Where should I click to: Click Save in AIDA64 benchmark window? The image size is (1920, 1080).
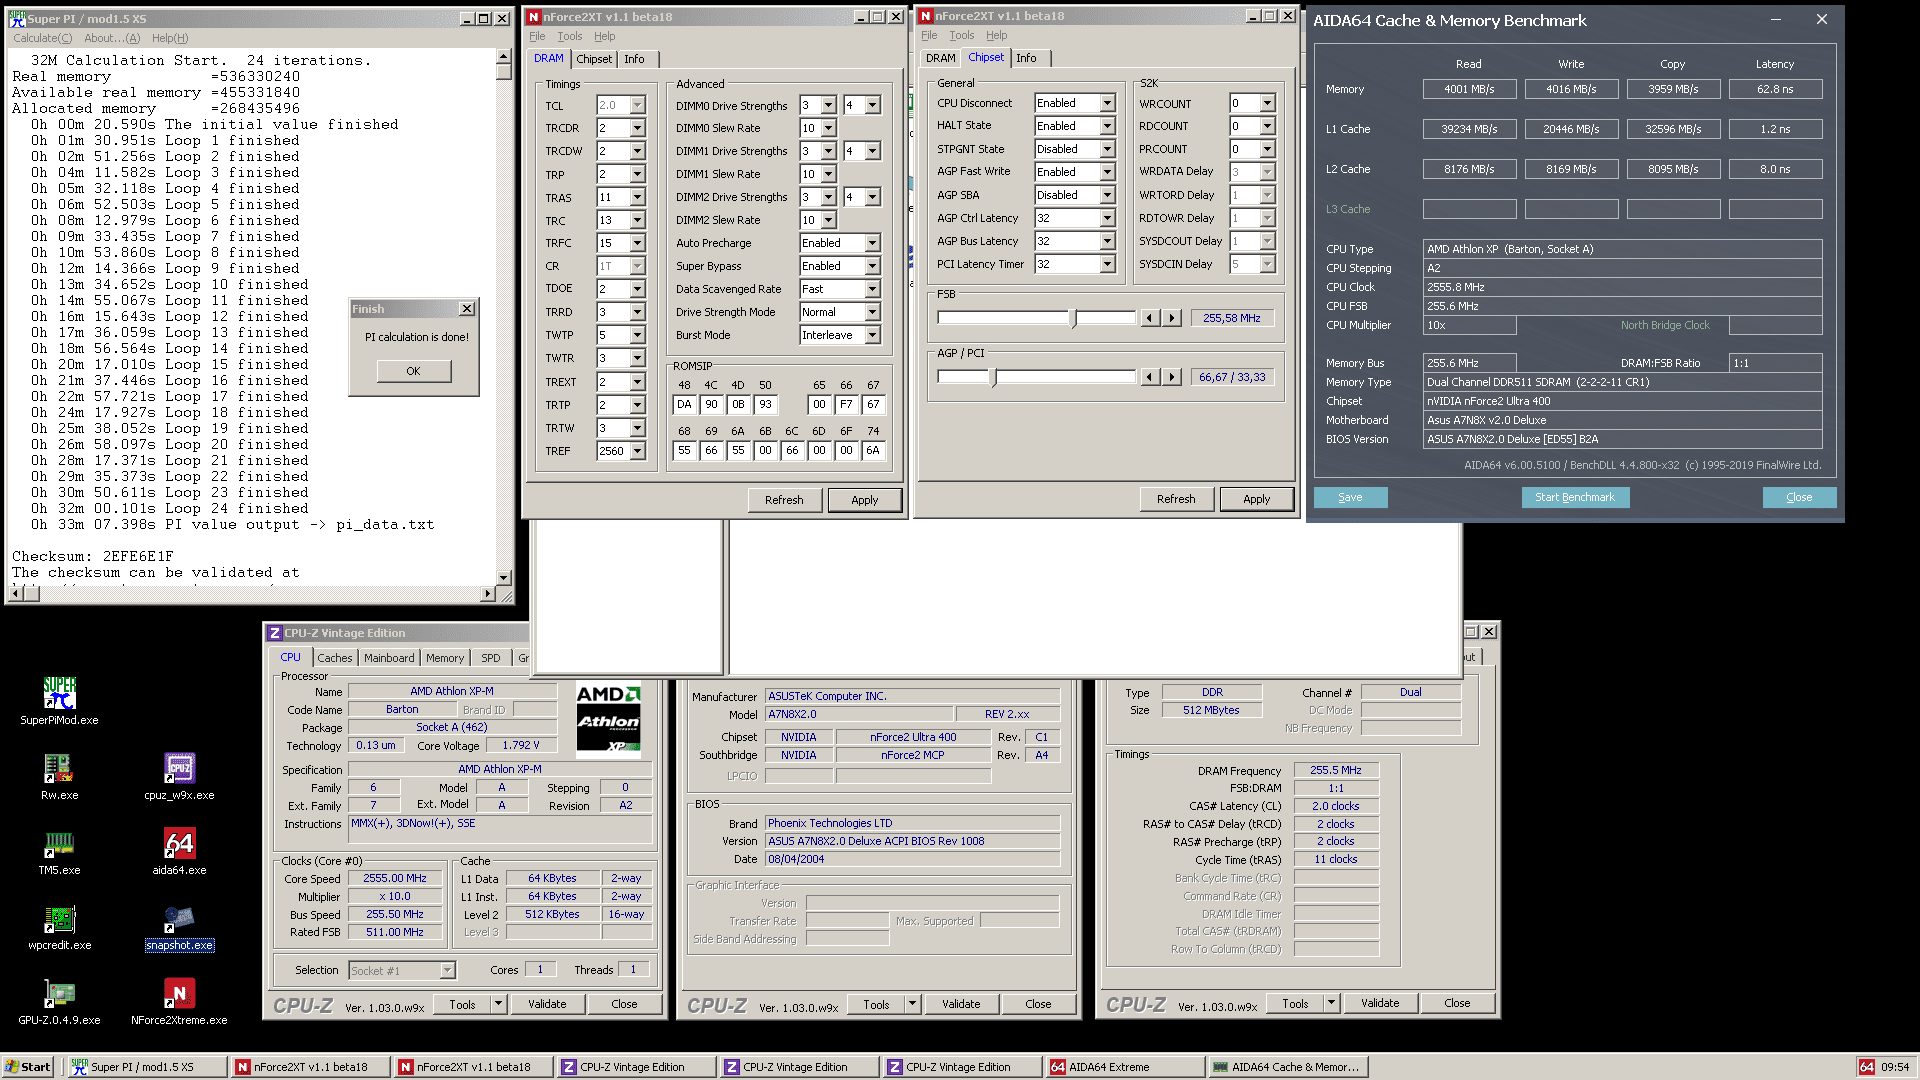coord(1350,497)
